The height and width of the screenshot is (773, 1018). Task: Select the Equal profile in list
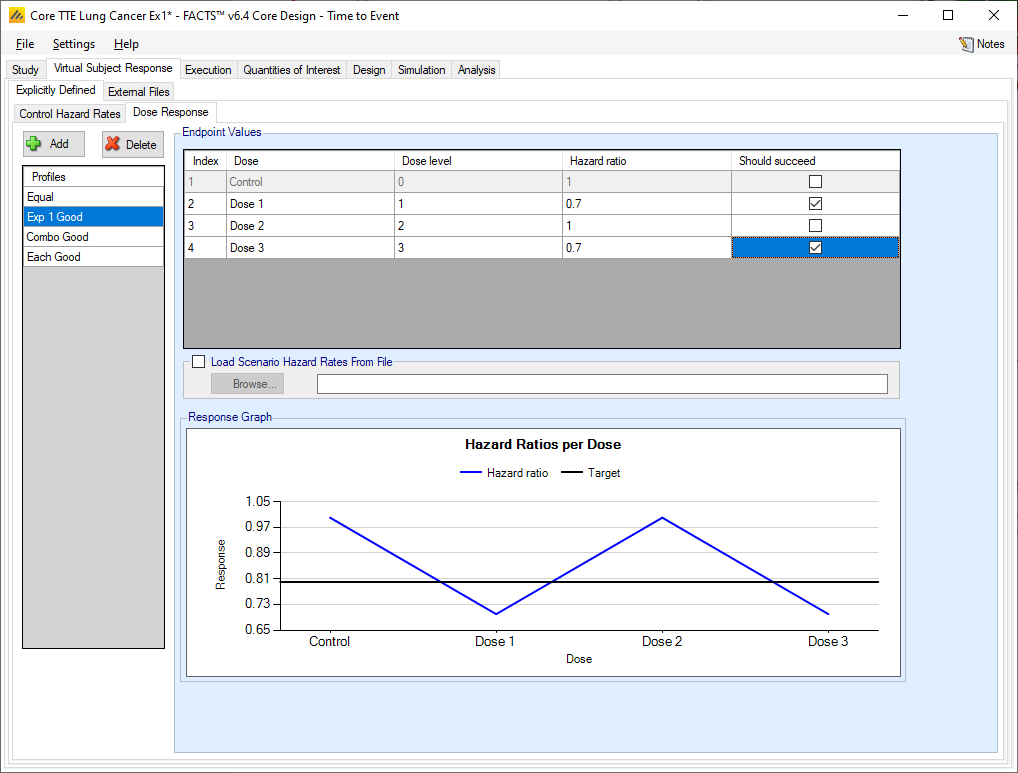coord(41,197)
